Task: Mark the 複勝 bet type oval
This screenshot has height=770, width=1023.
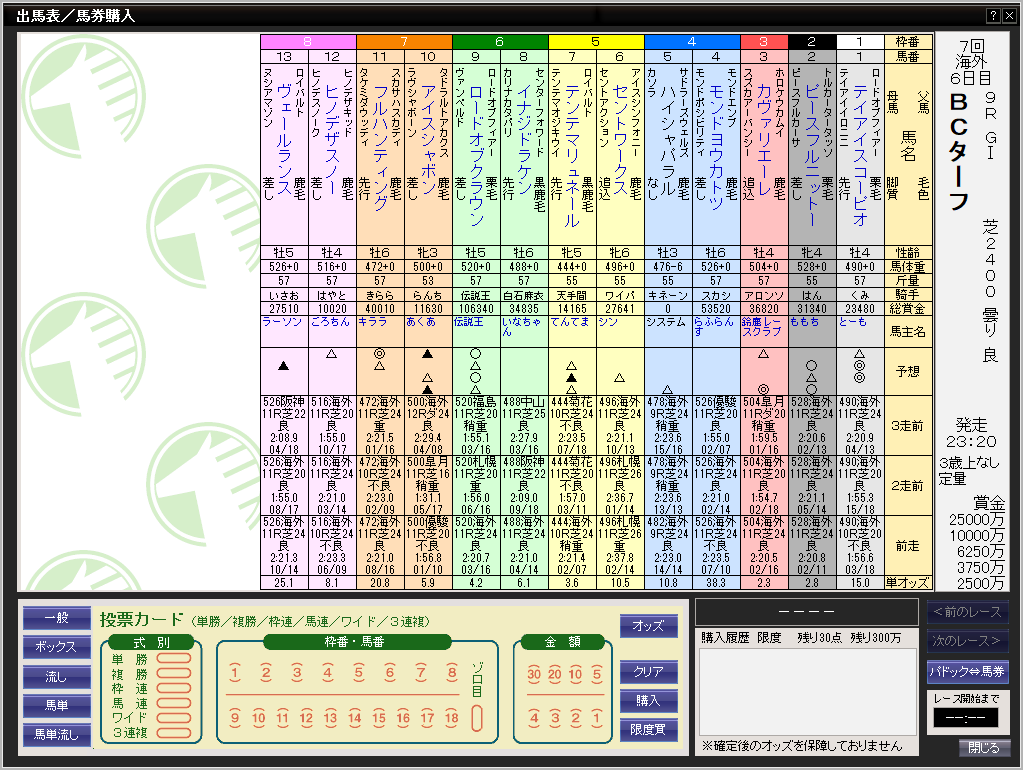Action: pos(172,673)
